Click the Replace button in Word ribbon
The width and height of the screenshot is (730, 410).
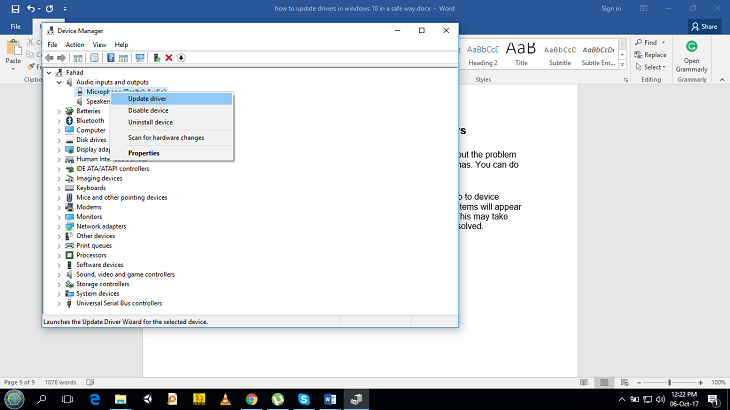(650, 55)
